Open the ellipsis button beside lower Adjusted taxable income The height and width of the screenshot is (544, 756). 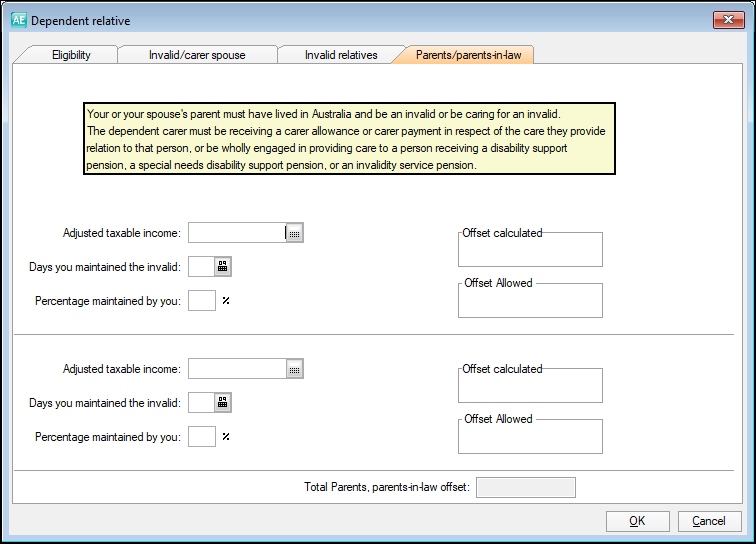click(294, 369)
